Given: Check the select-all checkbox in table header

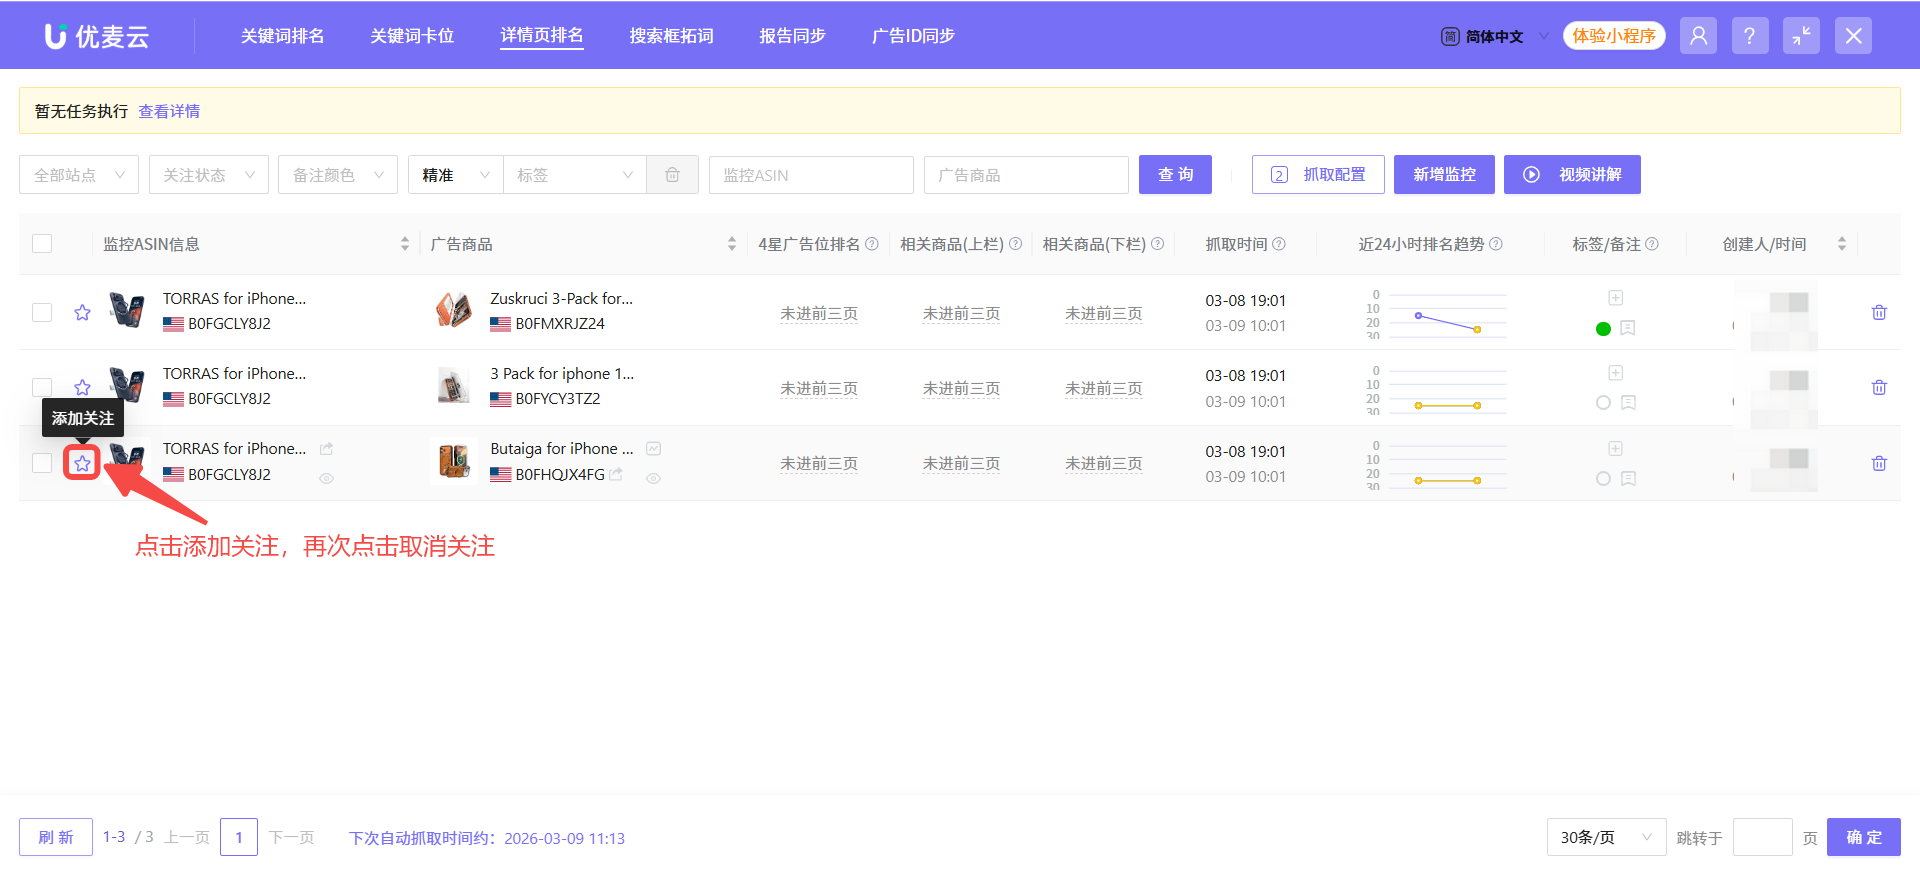Looking at the screenshot, I should pos(42,244).
